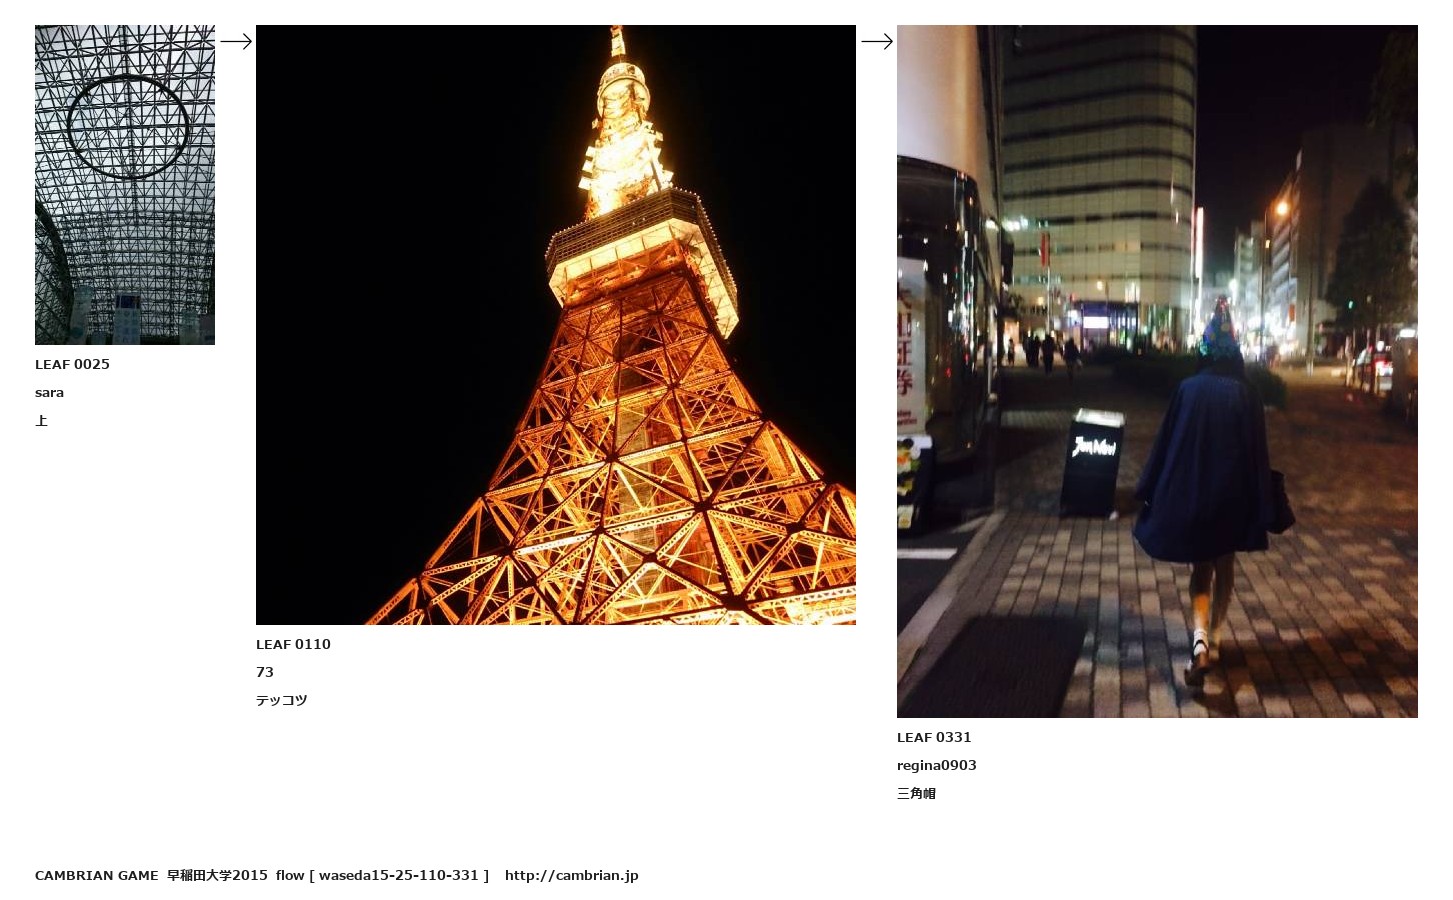Open the steel lattice ceiling thumbnail
1453x900 pixels.
coord(125,185)
